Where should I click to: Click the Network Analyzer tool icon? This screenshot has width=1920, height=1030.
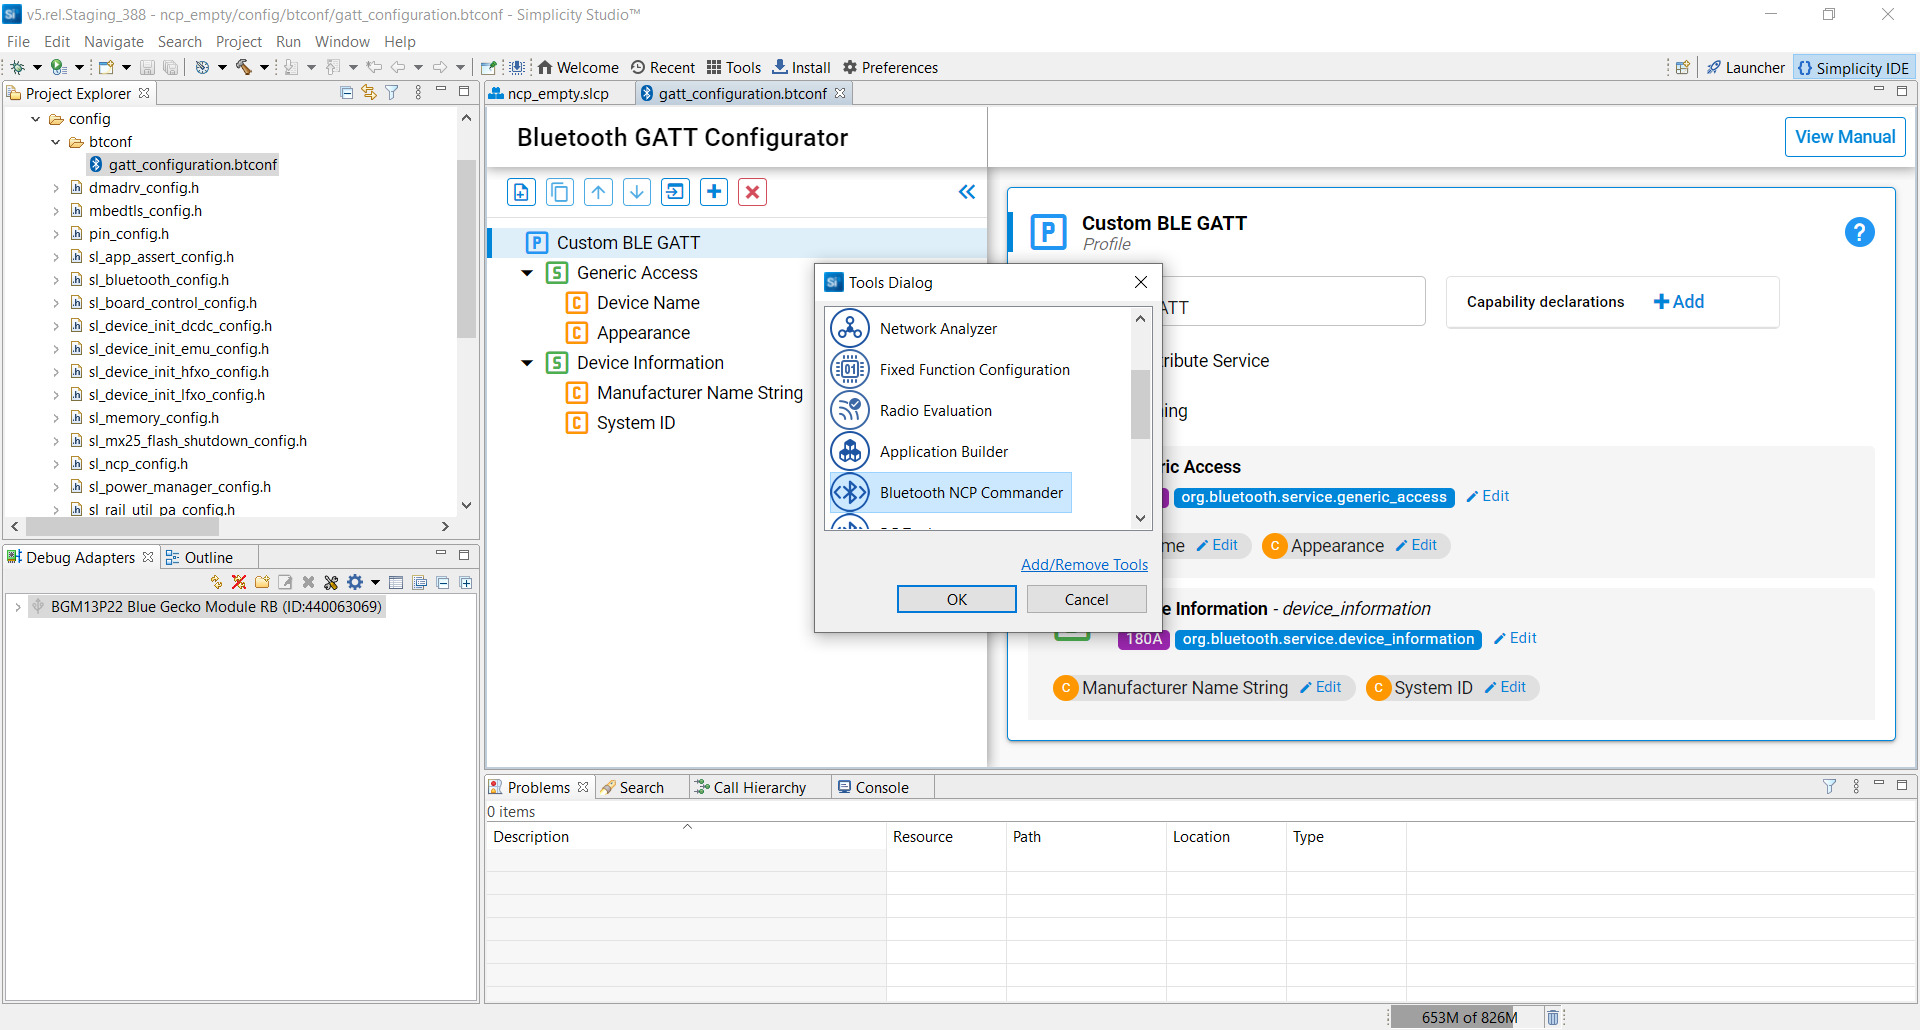[850, 329]
